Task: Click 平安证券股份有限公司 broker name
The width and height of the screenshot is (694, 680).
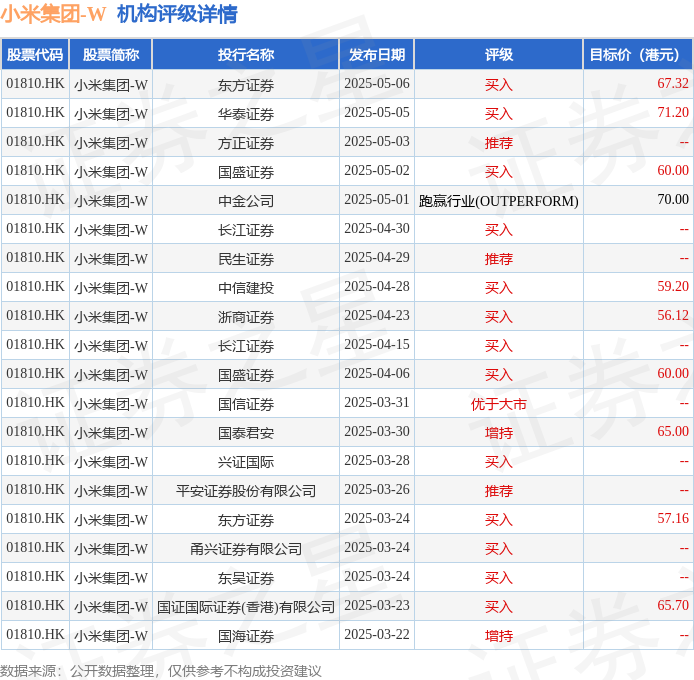Action: [x=246, y=491]
